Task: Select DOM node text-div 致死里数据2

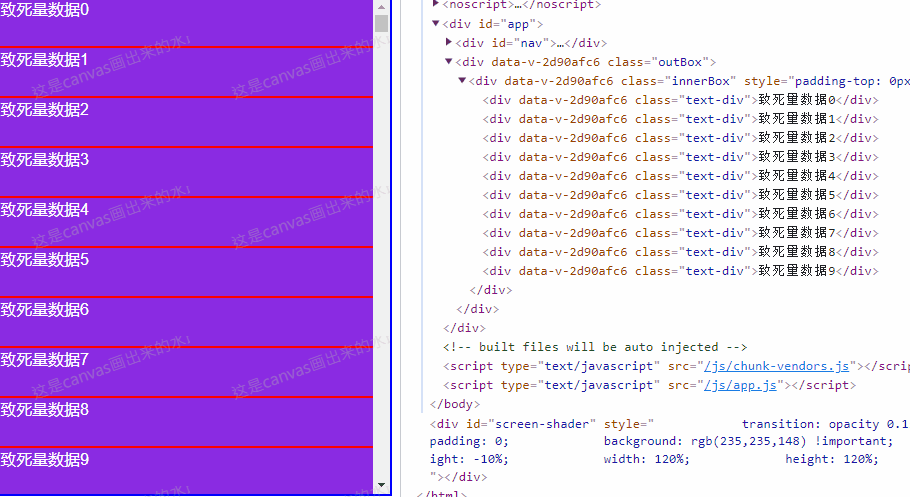Action: coord(680,138)
